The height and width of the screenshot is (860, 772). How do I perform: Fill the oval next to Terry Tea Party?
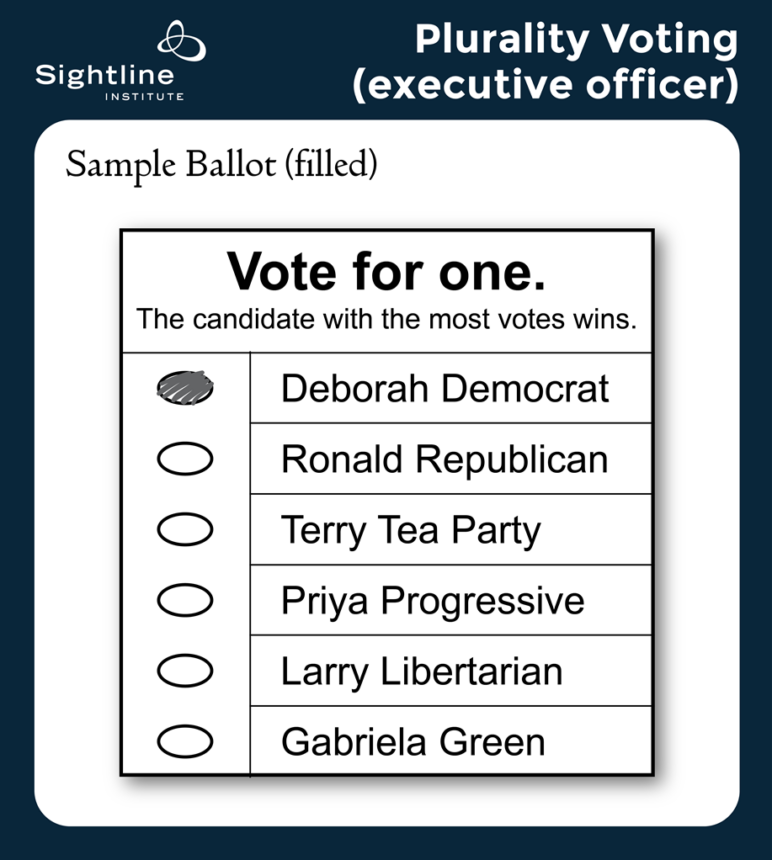click(x=185, y=530)
